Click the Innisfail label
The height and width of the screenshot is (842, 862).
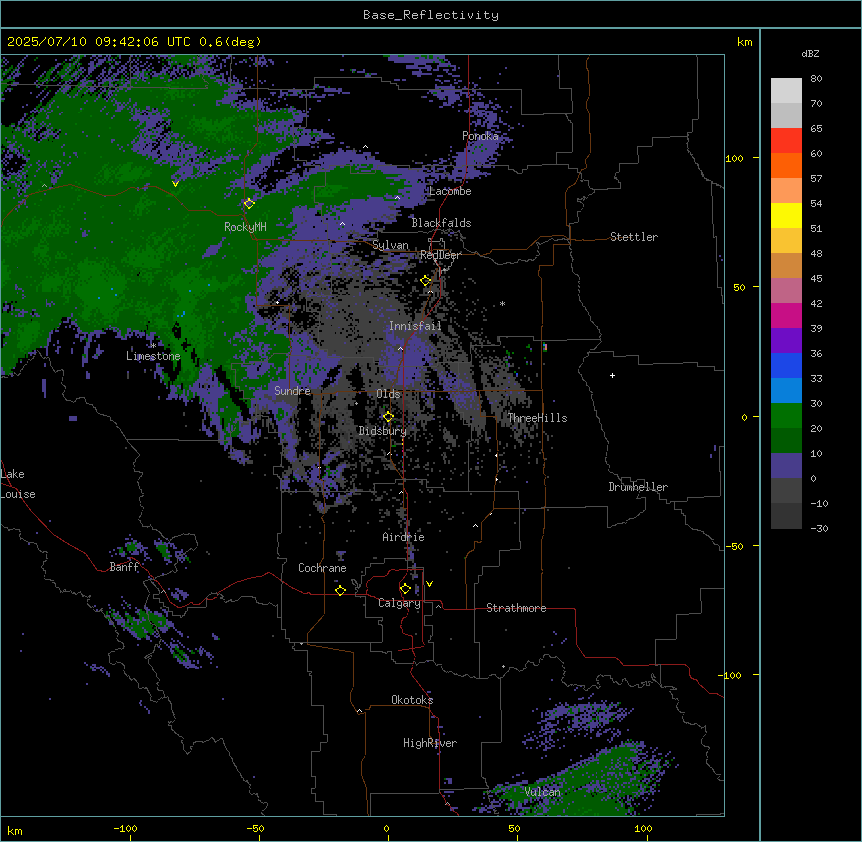pyautogui.click(x=415, y=326)
